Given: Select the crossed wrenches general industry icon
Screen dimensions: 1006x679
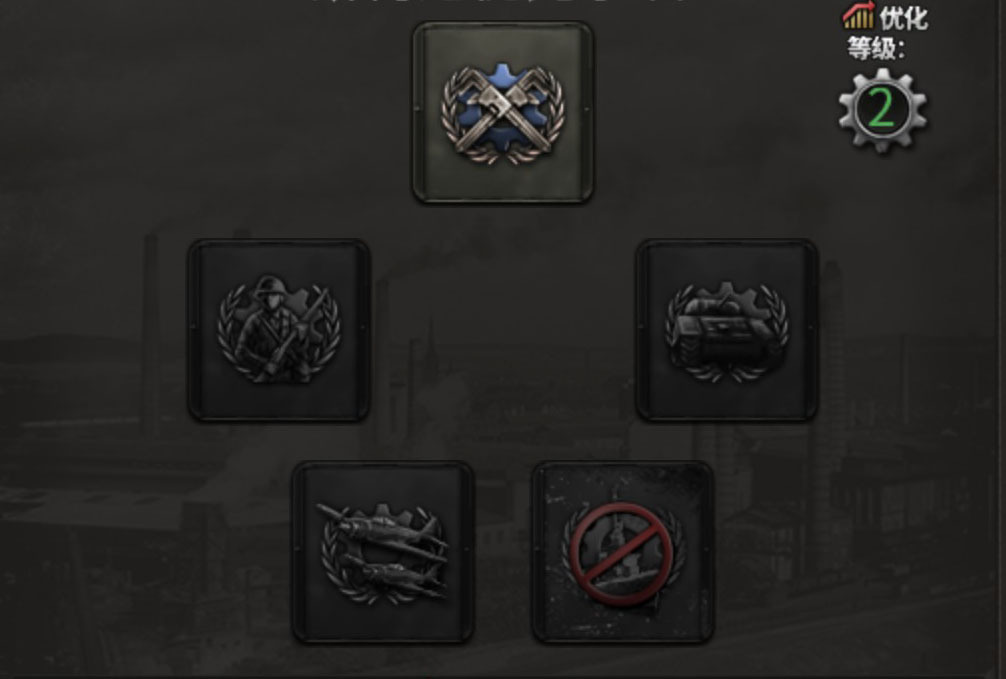Looking at the screenshot, I should click(x=503, y=114).
